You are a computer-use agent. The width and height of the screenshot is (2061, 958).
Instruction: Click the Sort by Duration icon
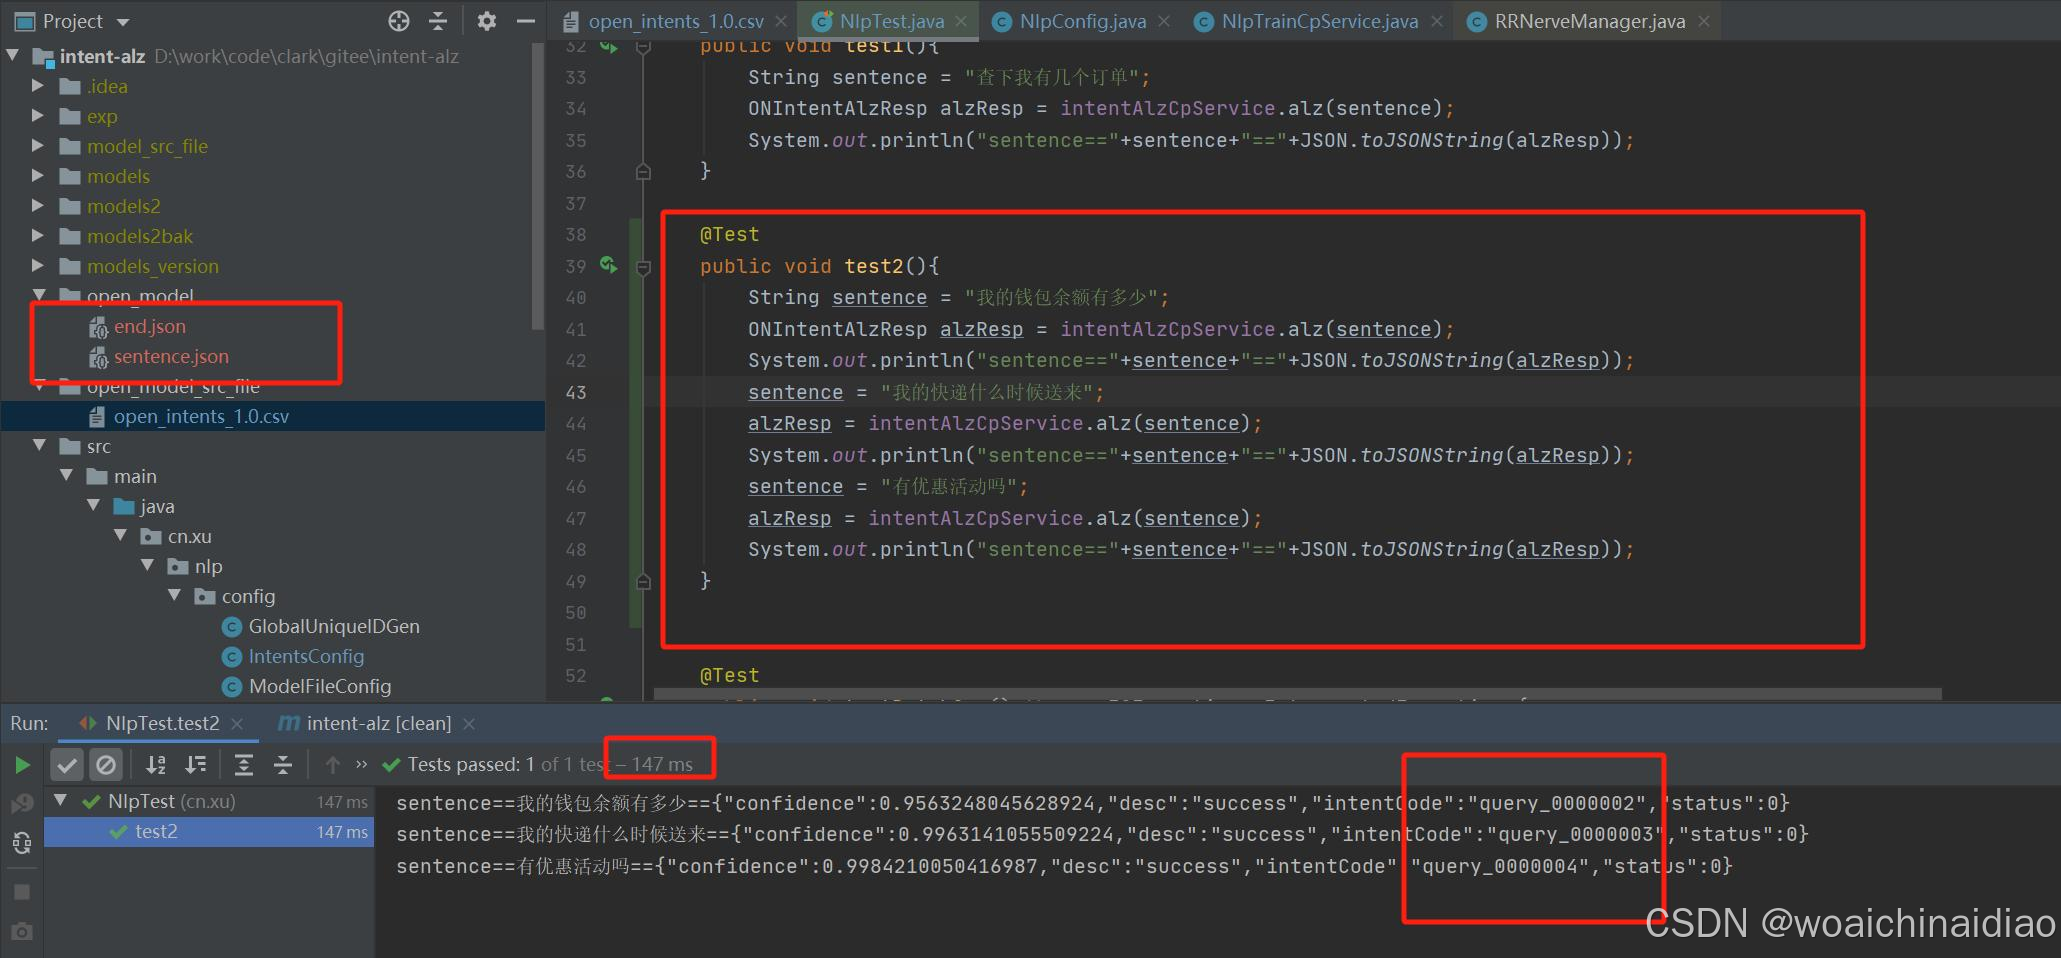[196, 765]
